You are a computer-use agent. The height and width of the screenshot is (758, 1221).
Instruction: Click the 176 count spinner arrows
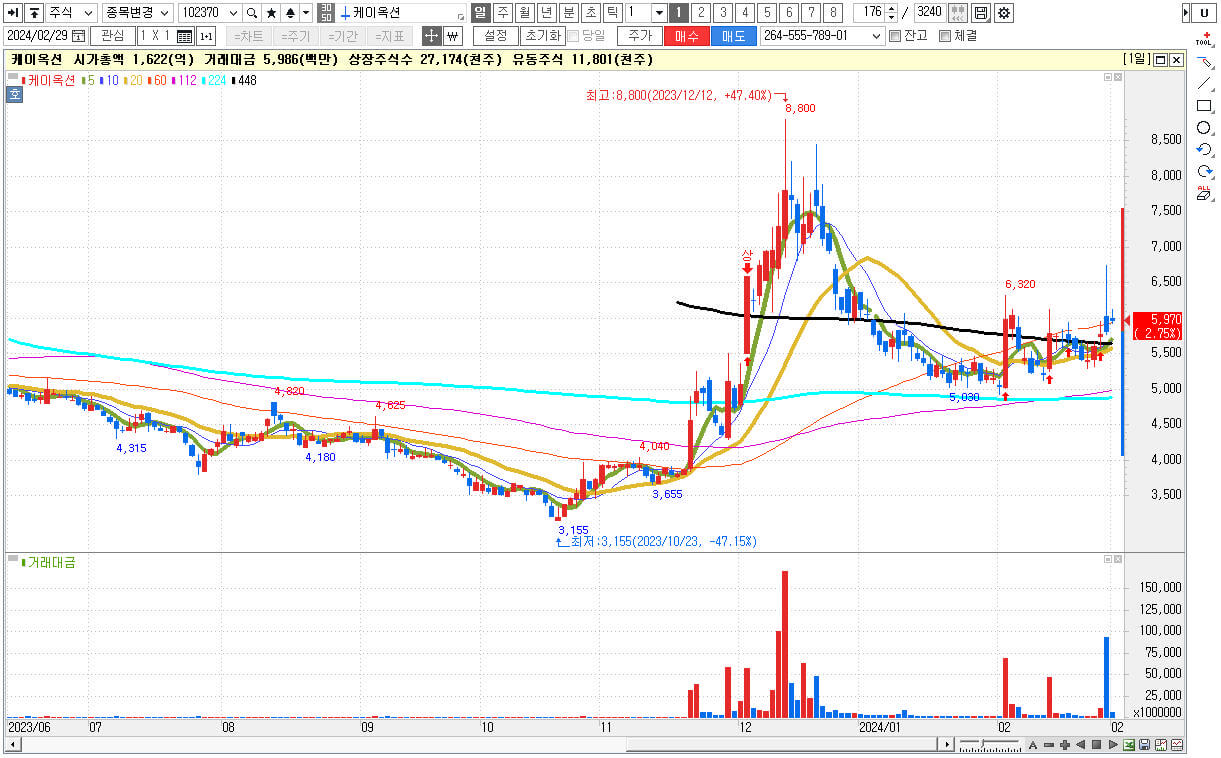coord(892,13)
